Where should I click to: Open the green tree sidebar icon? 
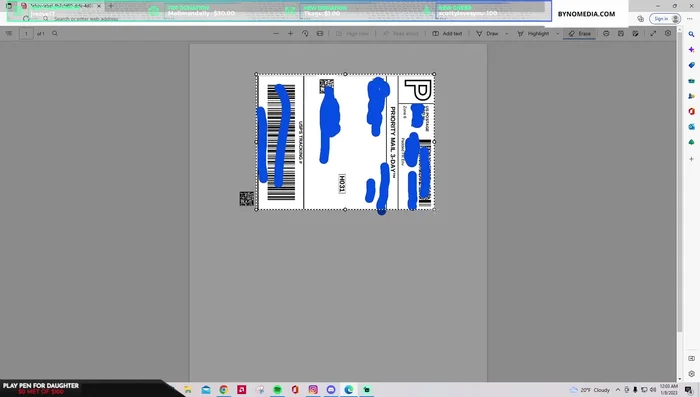pos(692,142)
